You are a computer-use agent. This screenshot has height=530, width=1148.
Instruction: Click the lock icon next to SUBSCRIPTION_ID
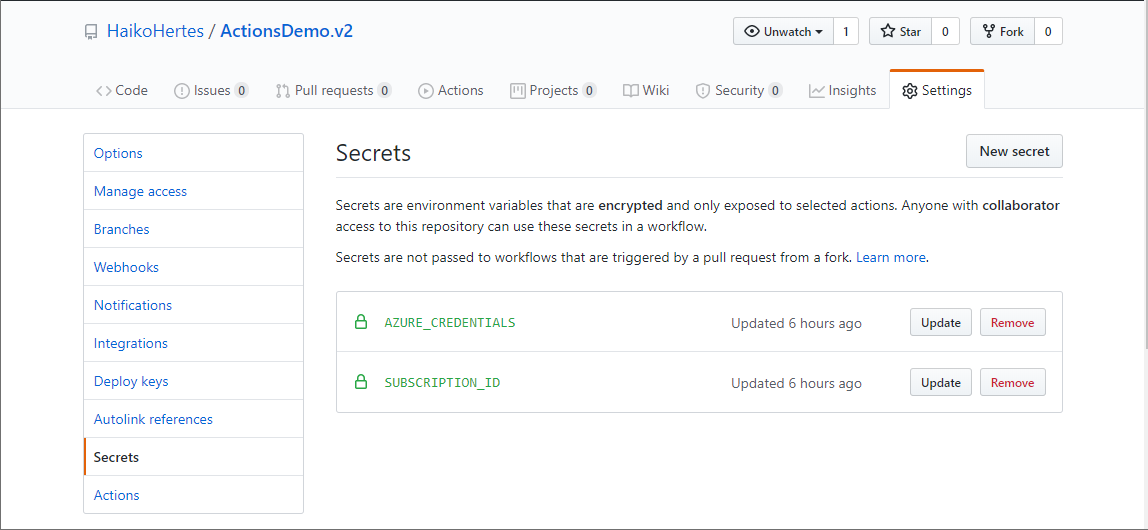point(361,382)
